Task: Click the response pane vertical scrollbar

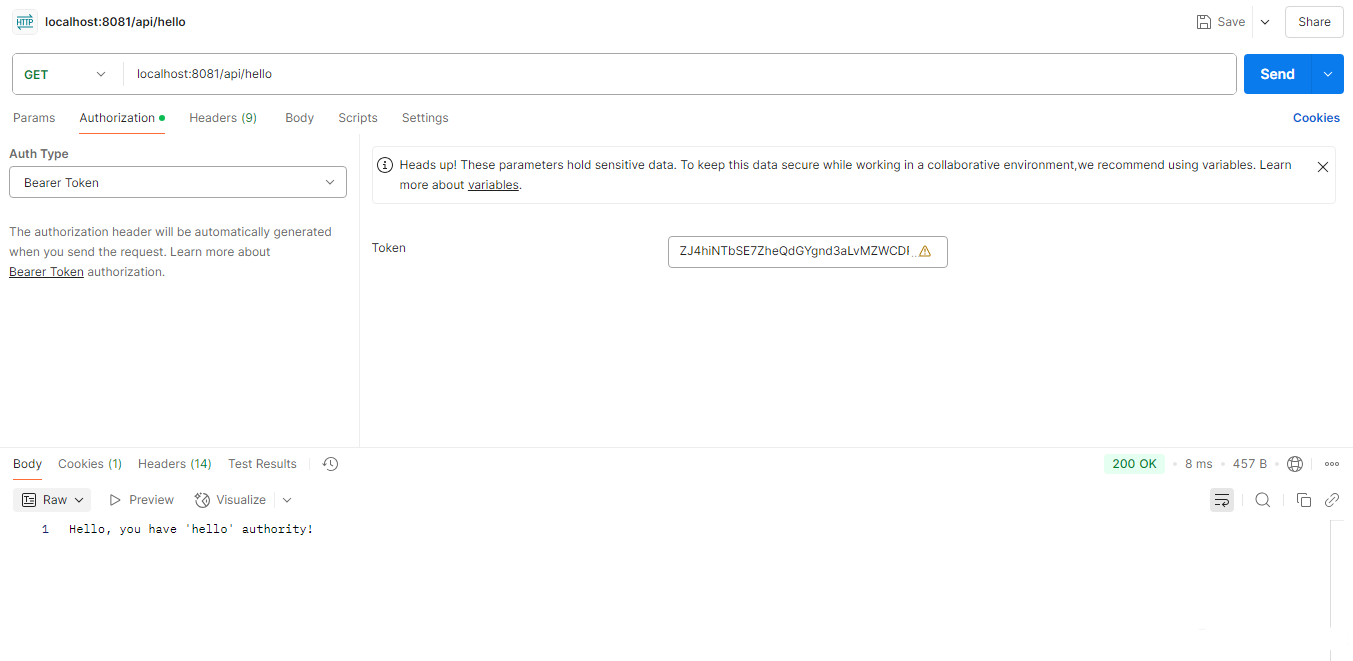Action: [1331, 573]
